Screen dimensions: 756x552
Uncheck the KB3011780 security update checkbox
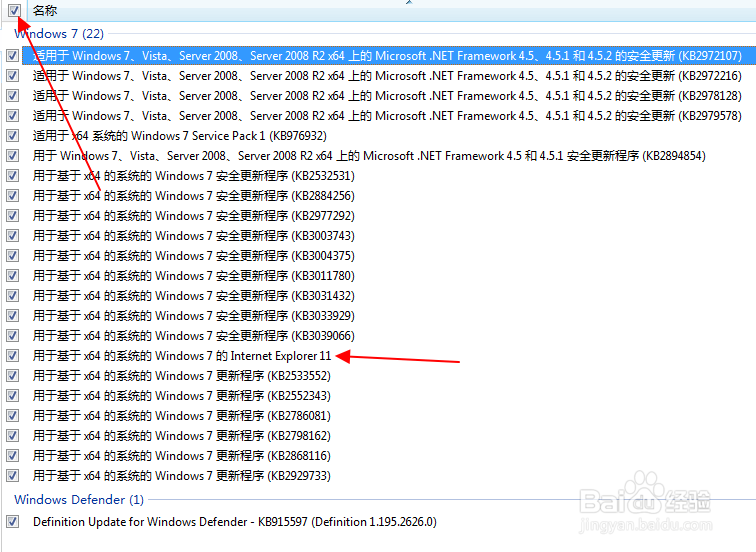[13, 276]
